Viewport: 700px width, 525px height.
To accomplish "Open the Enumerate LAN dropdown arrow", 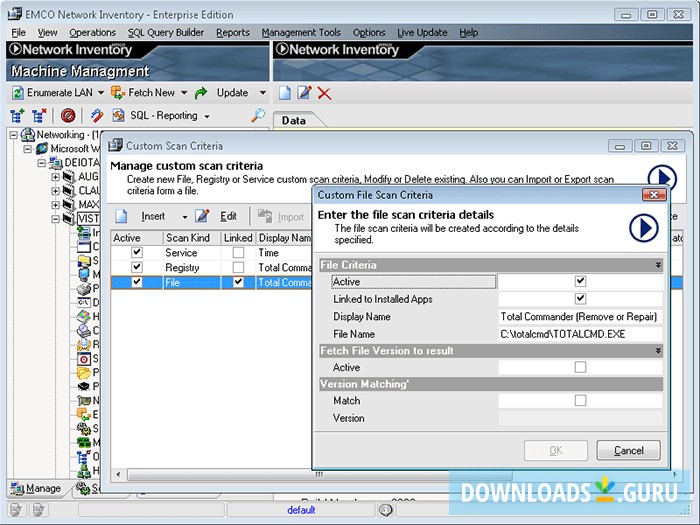I will pos(101,93).
